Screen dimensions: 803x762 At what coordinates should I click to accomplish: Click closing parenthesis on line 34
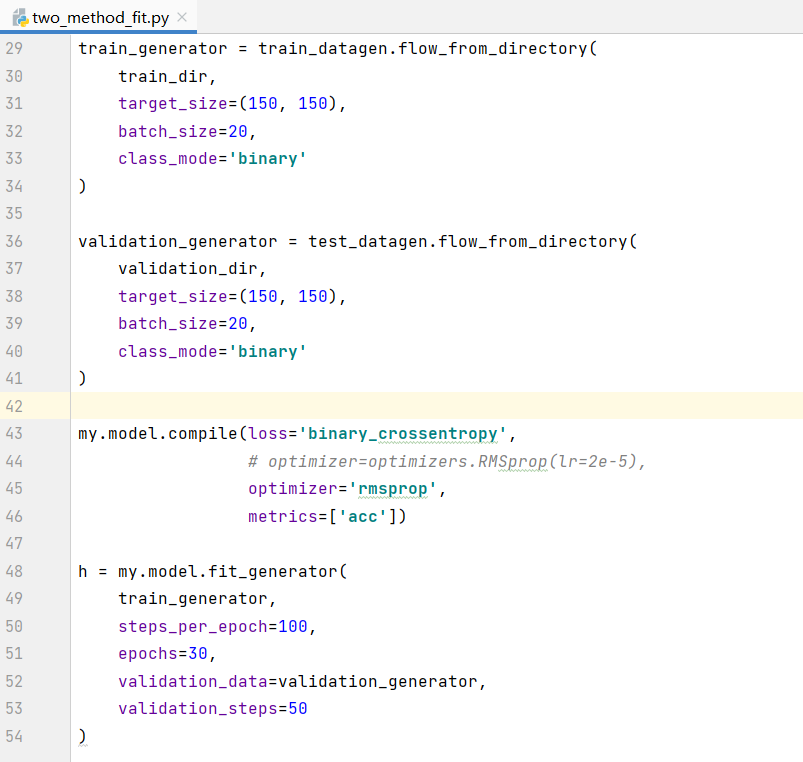[82, 186]
